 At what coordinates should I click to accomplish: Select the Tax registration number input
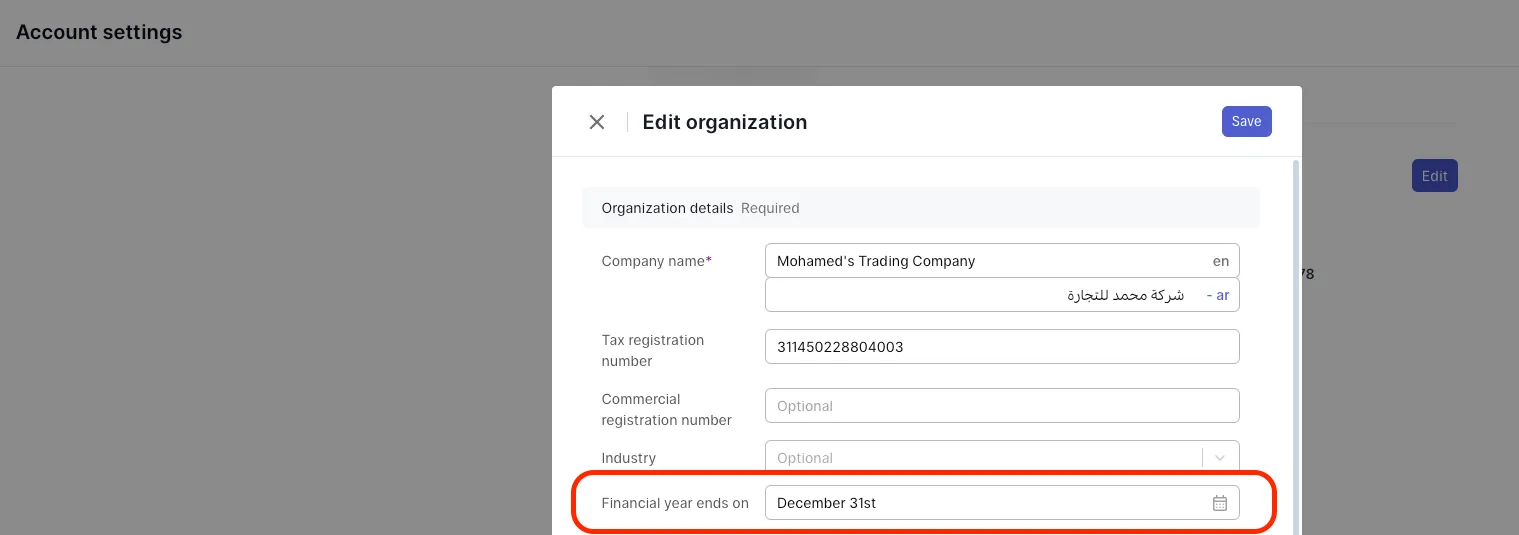coord(1001,347)
